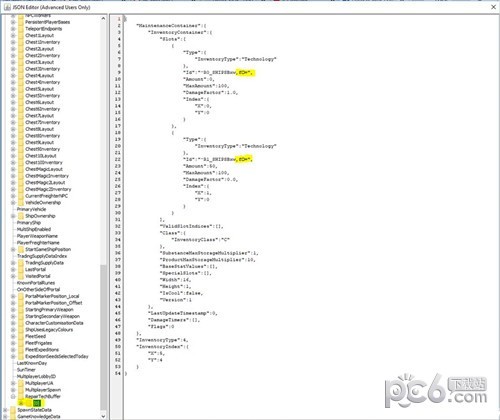The height and width of the screenshot is (420, 500).
Task: Select the ShipUsesLegacyColours tree entry
Action: [x=49, y=329]
